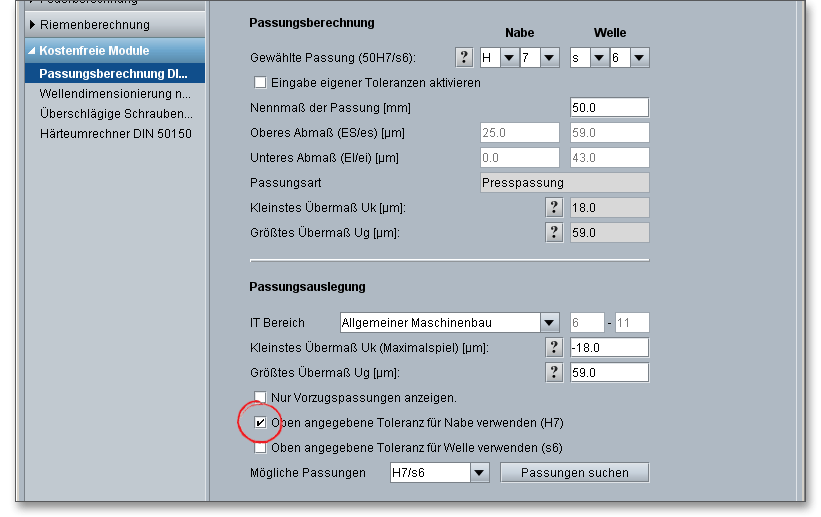Open help for Größtes Übermaß Ug result
Image resolution: width=821 pixels, height=517 pixels.
(554, 232)
